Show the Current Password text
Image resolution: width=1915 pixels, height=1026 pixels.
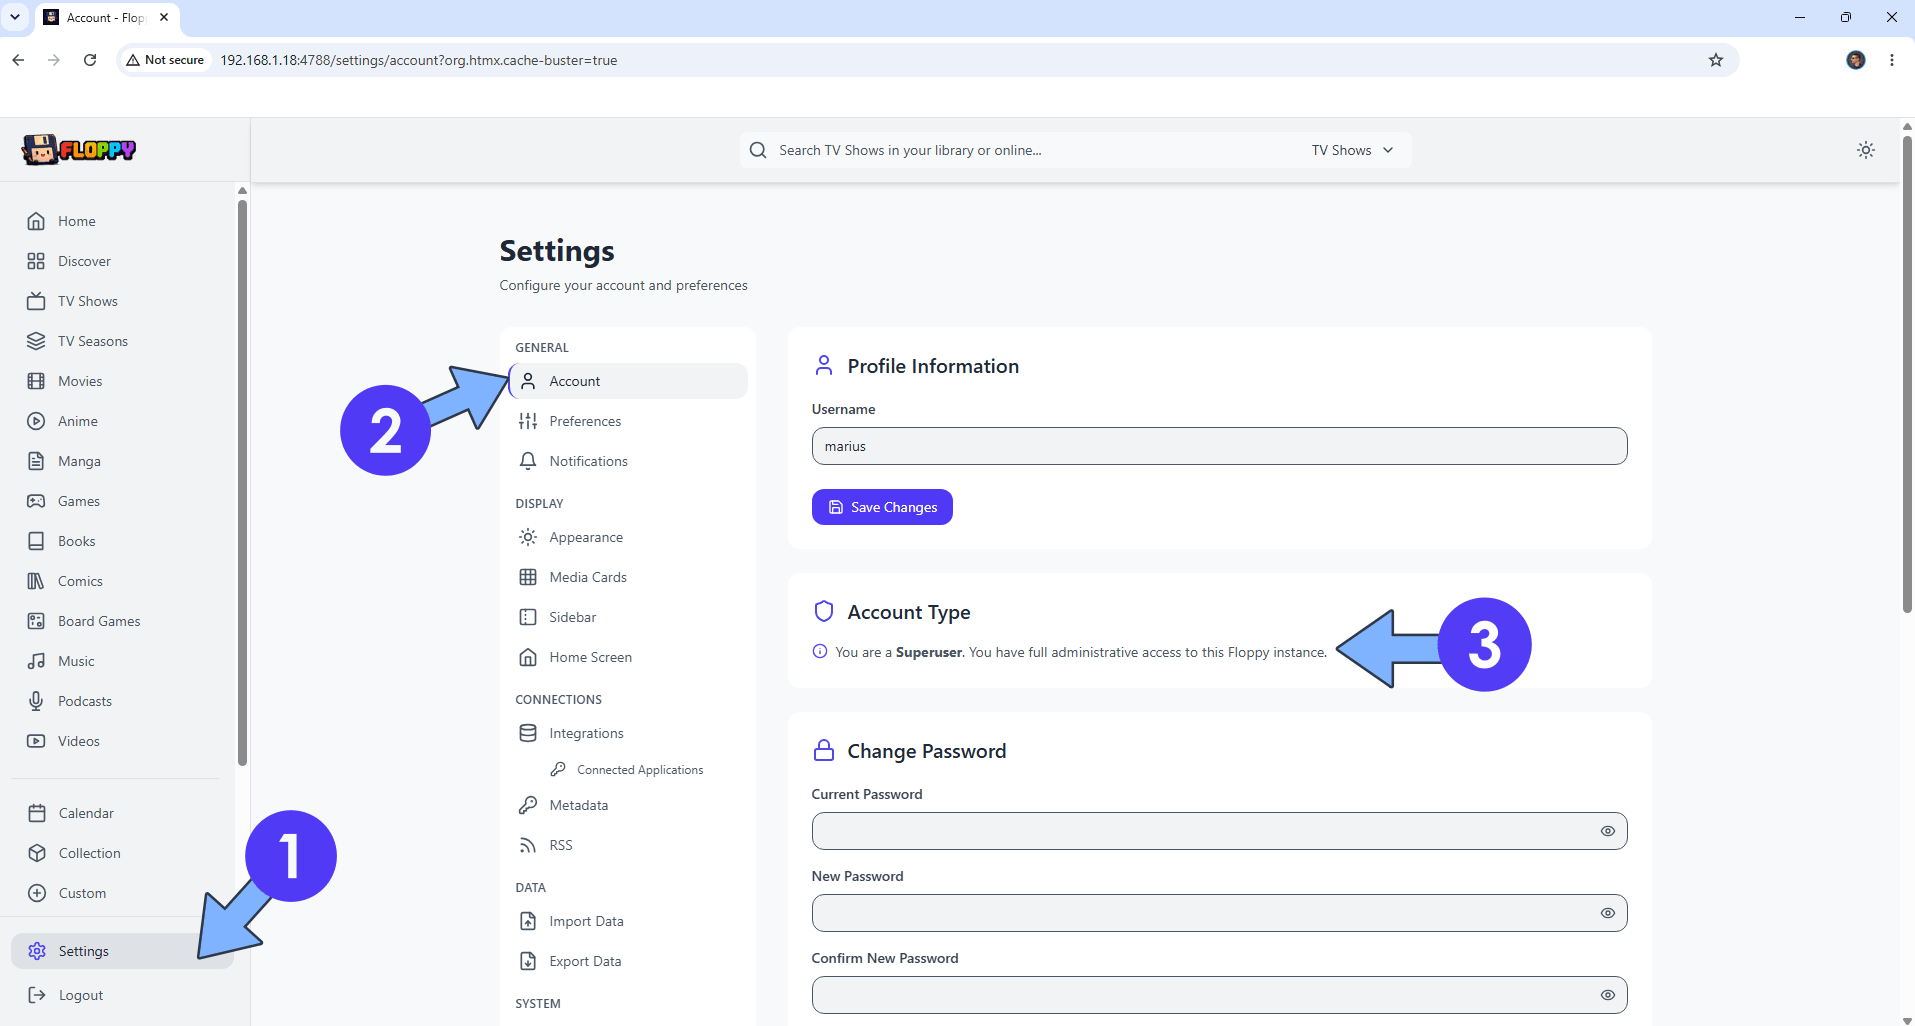coord(1608,831)
